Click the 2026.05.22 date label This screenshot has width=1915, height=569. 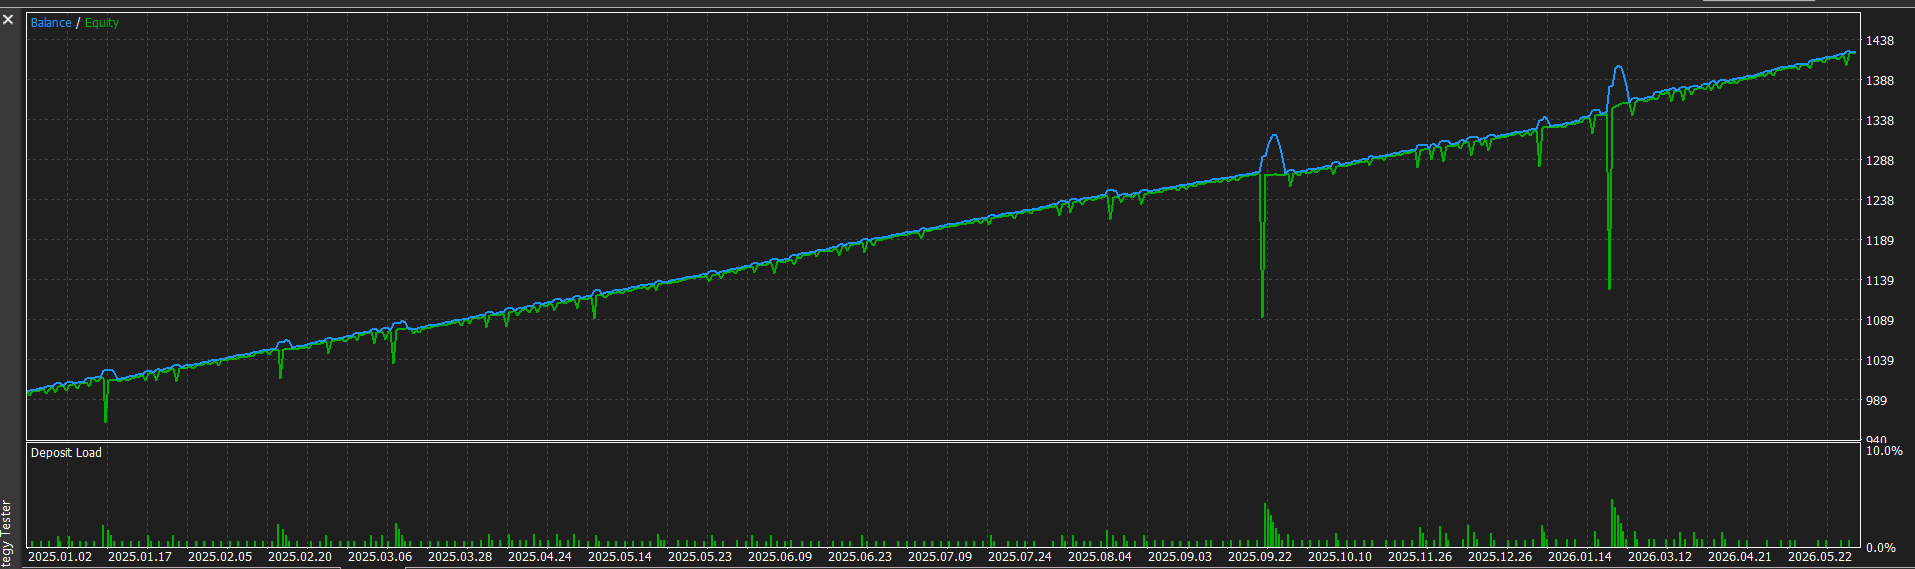point(1820,557)
